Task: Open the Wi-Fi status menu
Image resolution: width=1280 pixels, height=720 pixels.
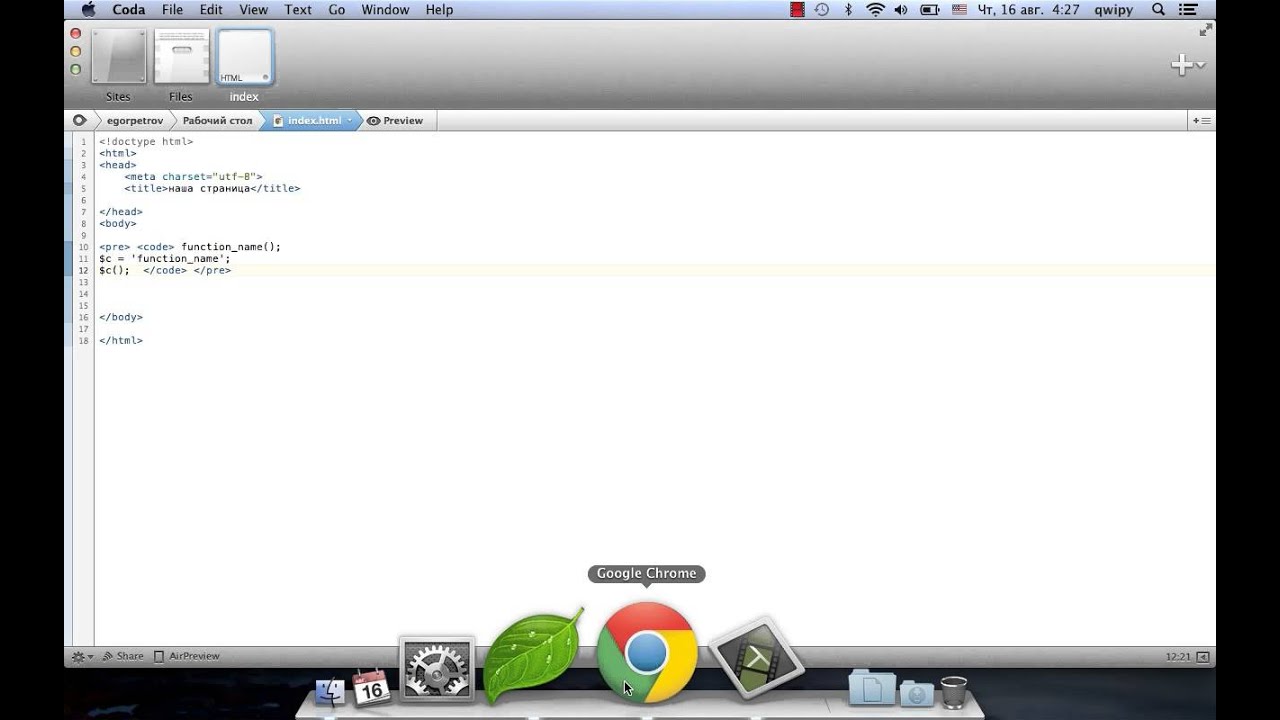Action: 876,9
